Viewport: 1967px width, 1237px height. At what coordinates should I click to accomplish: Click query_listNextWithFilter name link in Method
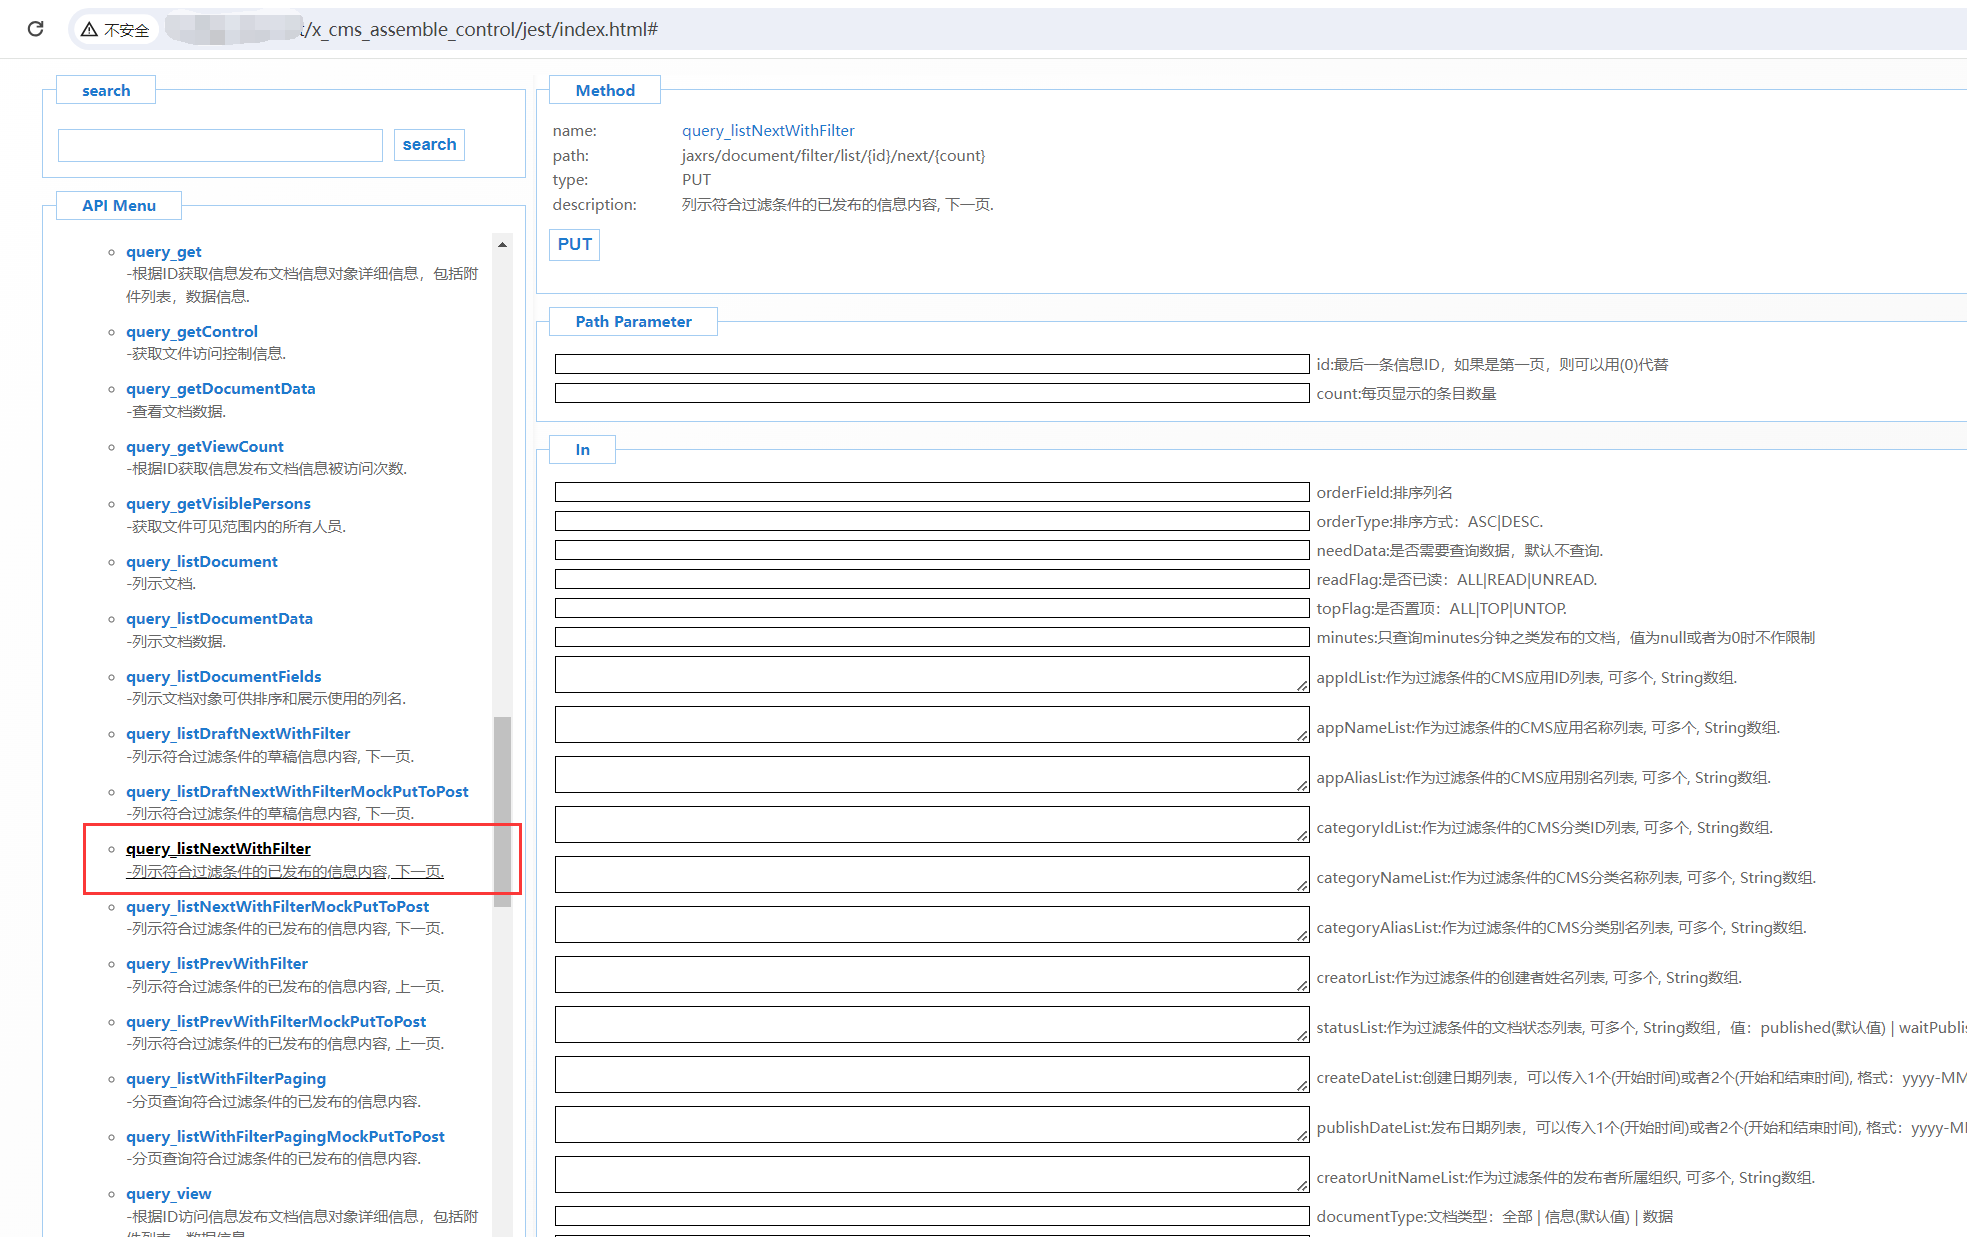(x=767, y=131)
